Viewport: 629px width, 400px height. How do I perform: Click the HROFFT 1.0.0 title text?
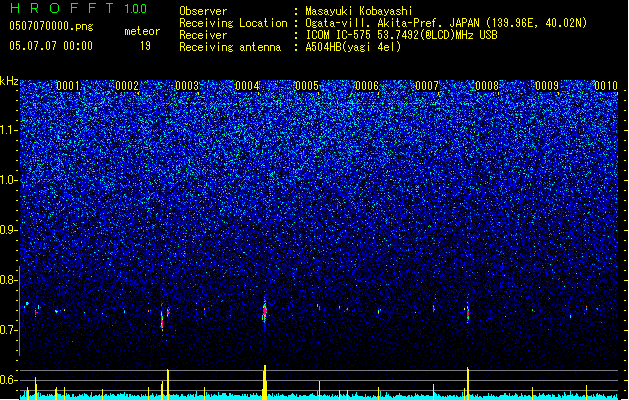click(78, 8)
